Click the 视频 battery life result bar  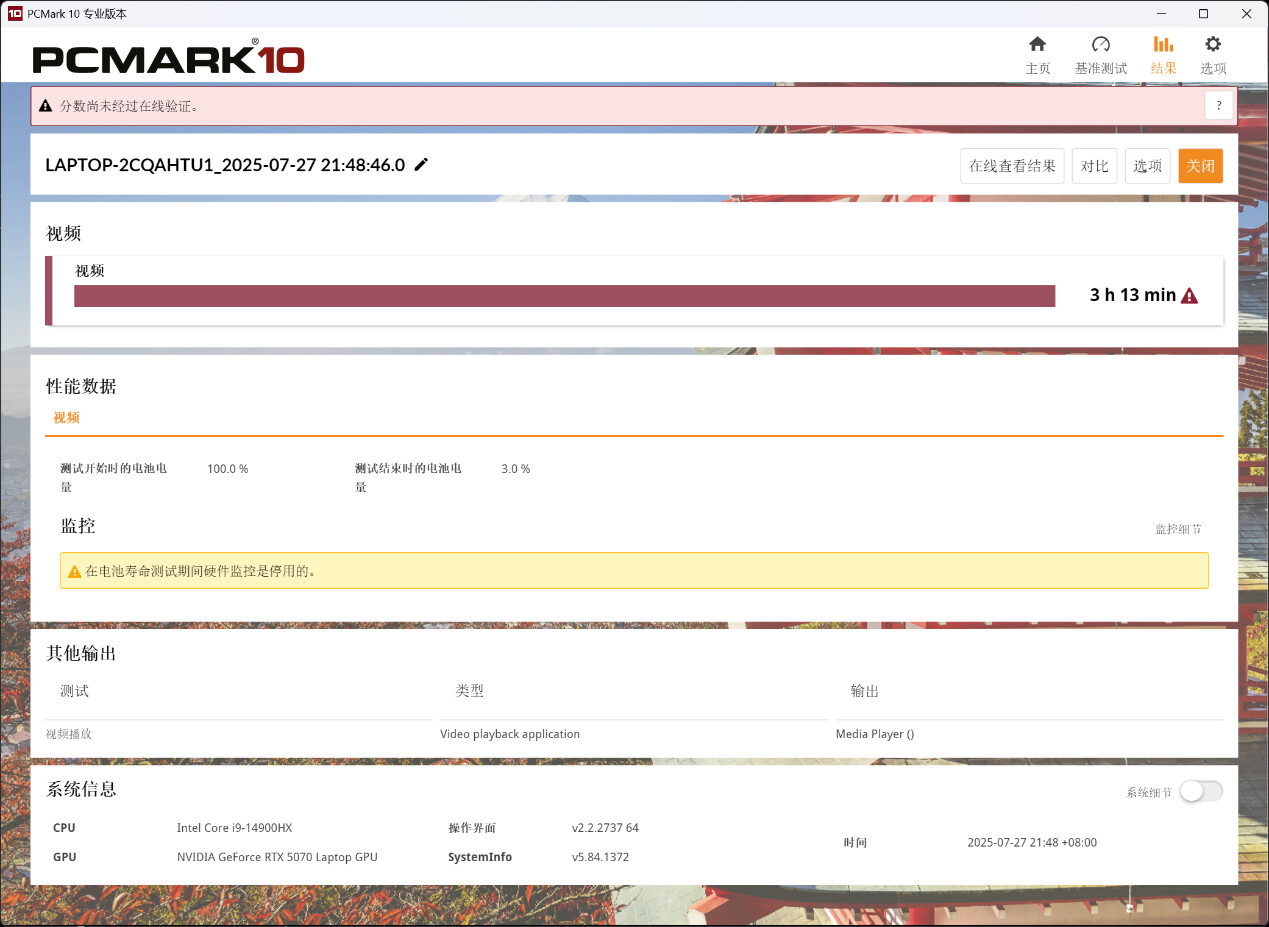click(564, 296)
